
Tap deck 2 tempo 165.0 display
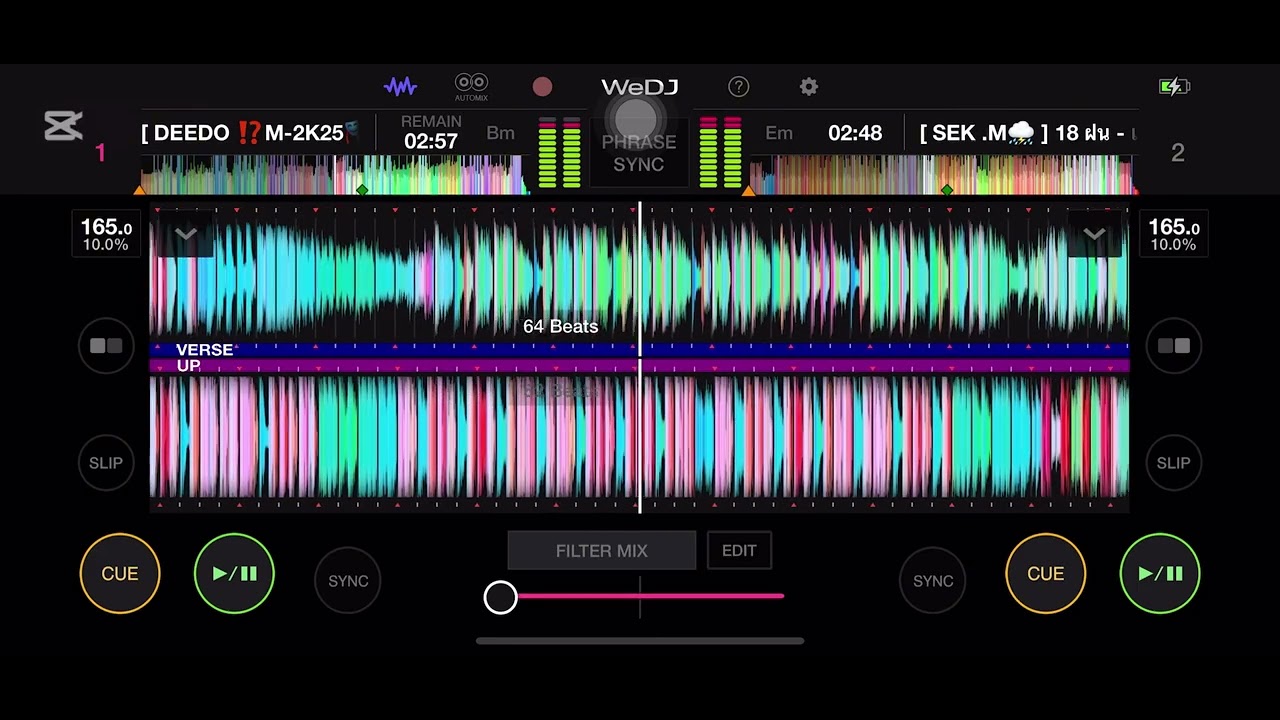pos(1174,234)
